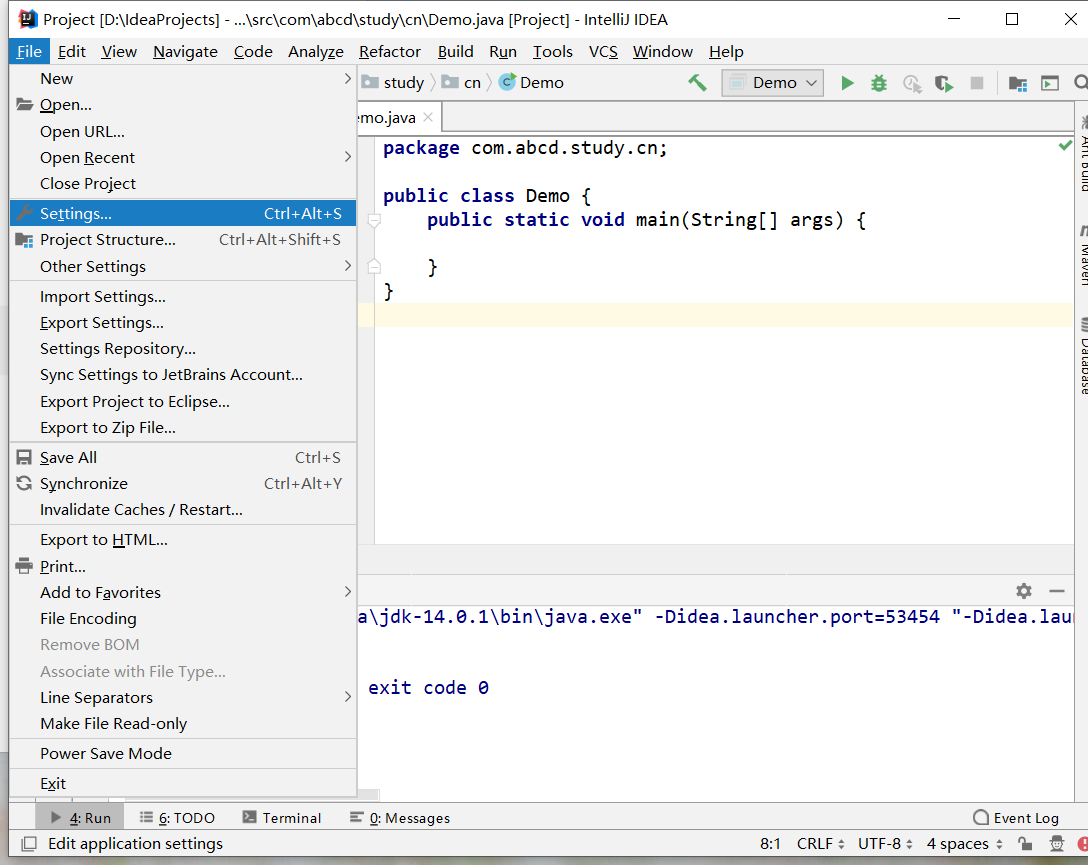This screenshot has height=865, width=1088.
Task: Collapse main method code fold marker
Action: [374, 221]
